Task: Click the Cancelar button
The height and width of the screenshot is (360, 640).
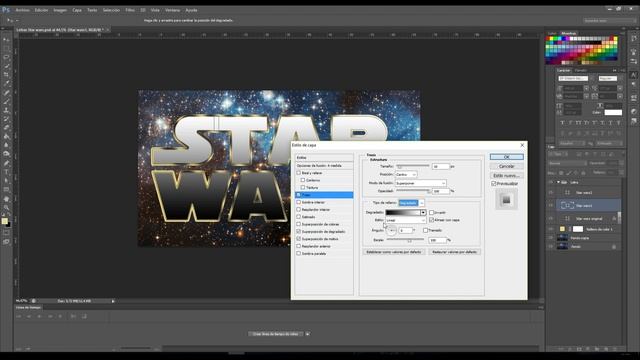Action: 507,167
